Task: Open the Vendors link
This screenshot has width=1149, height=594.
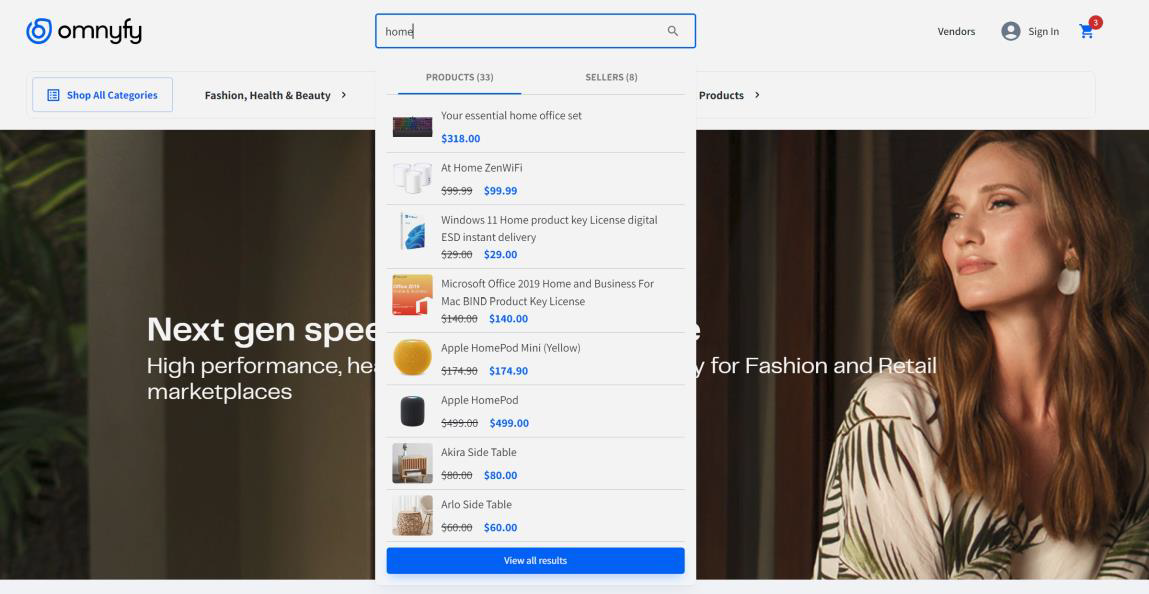Action: (x=956, y=31)
